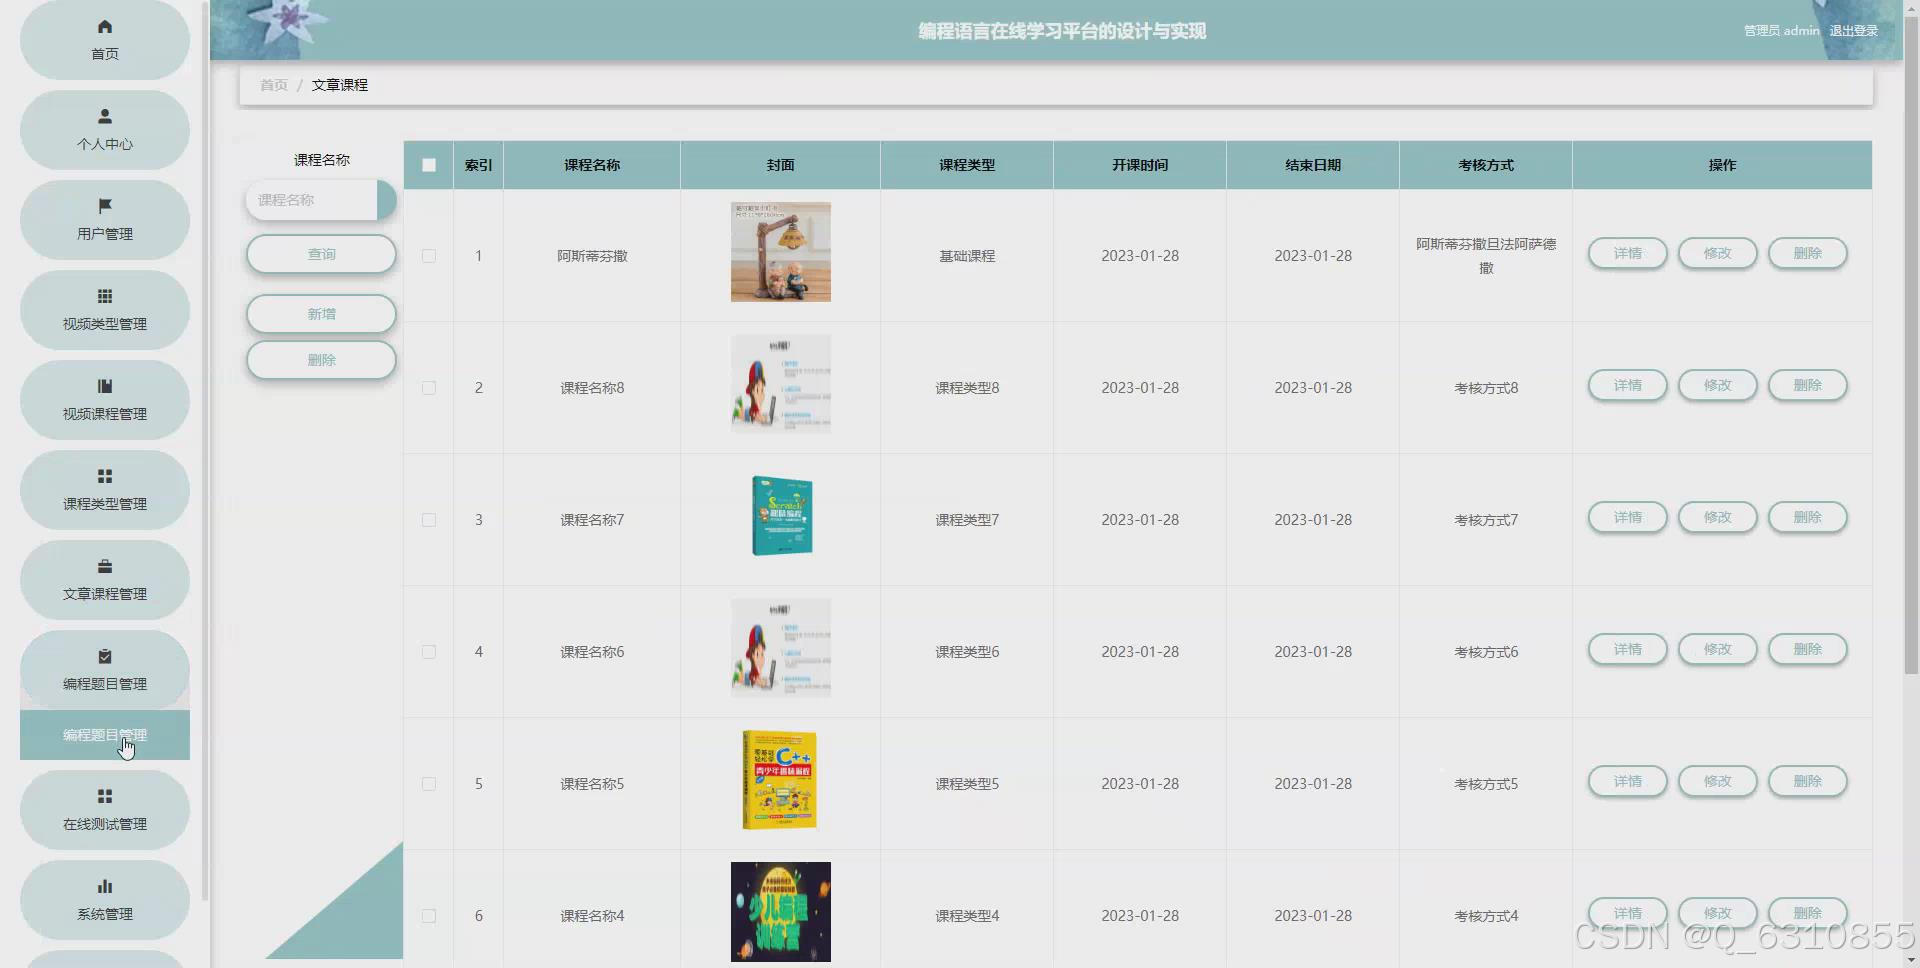Click the cover thumbnail of 课程名称6
The height and width of the screenshot is (968, 1920).
[781, 648]
